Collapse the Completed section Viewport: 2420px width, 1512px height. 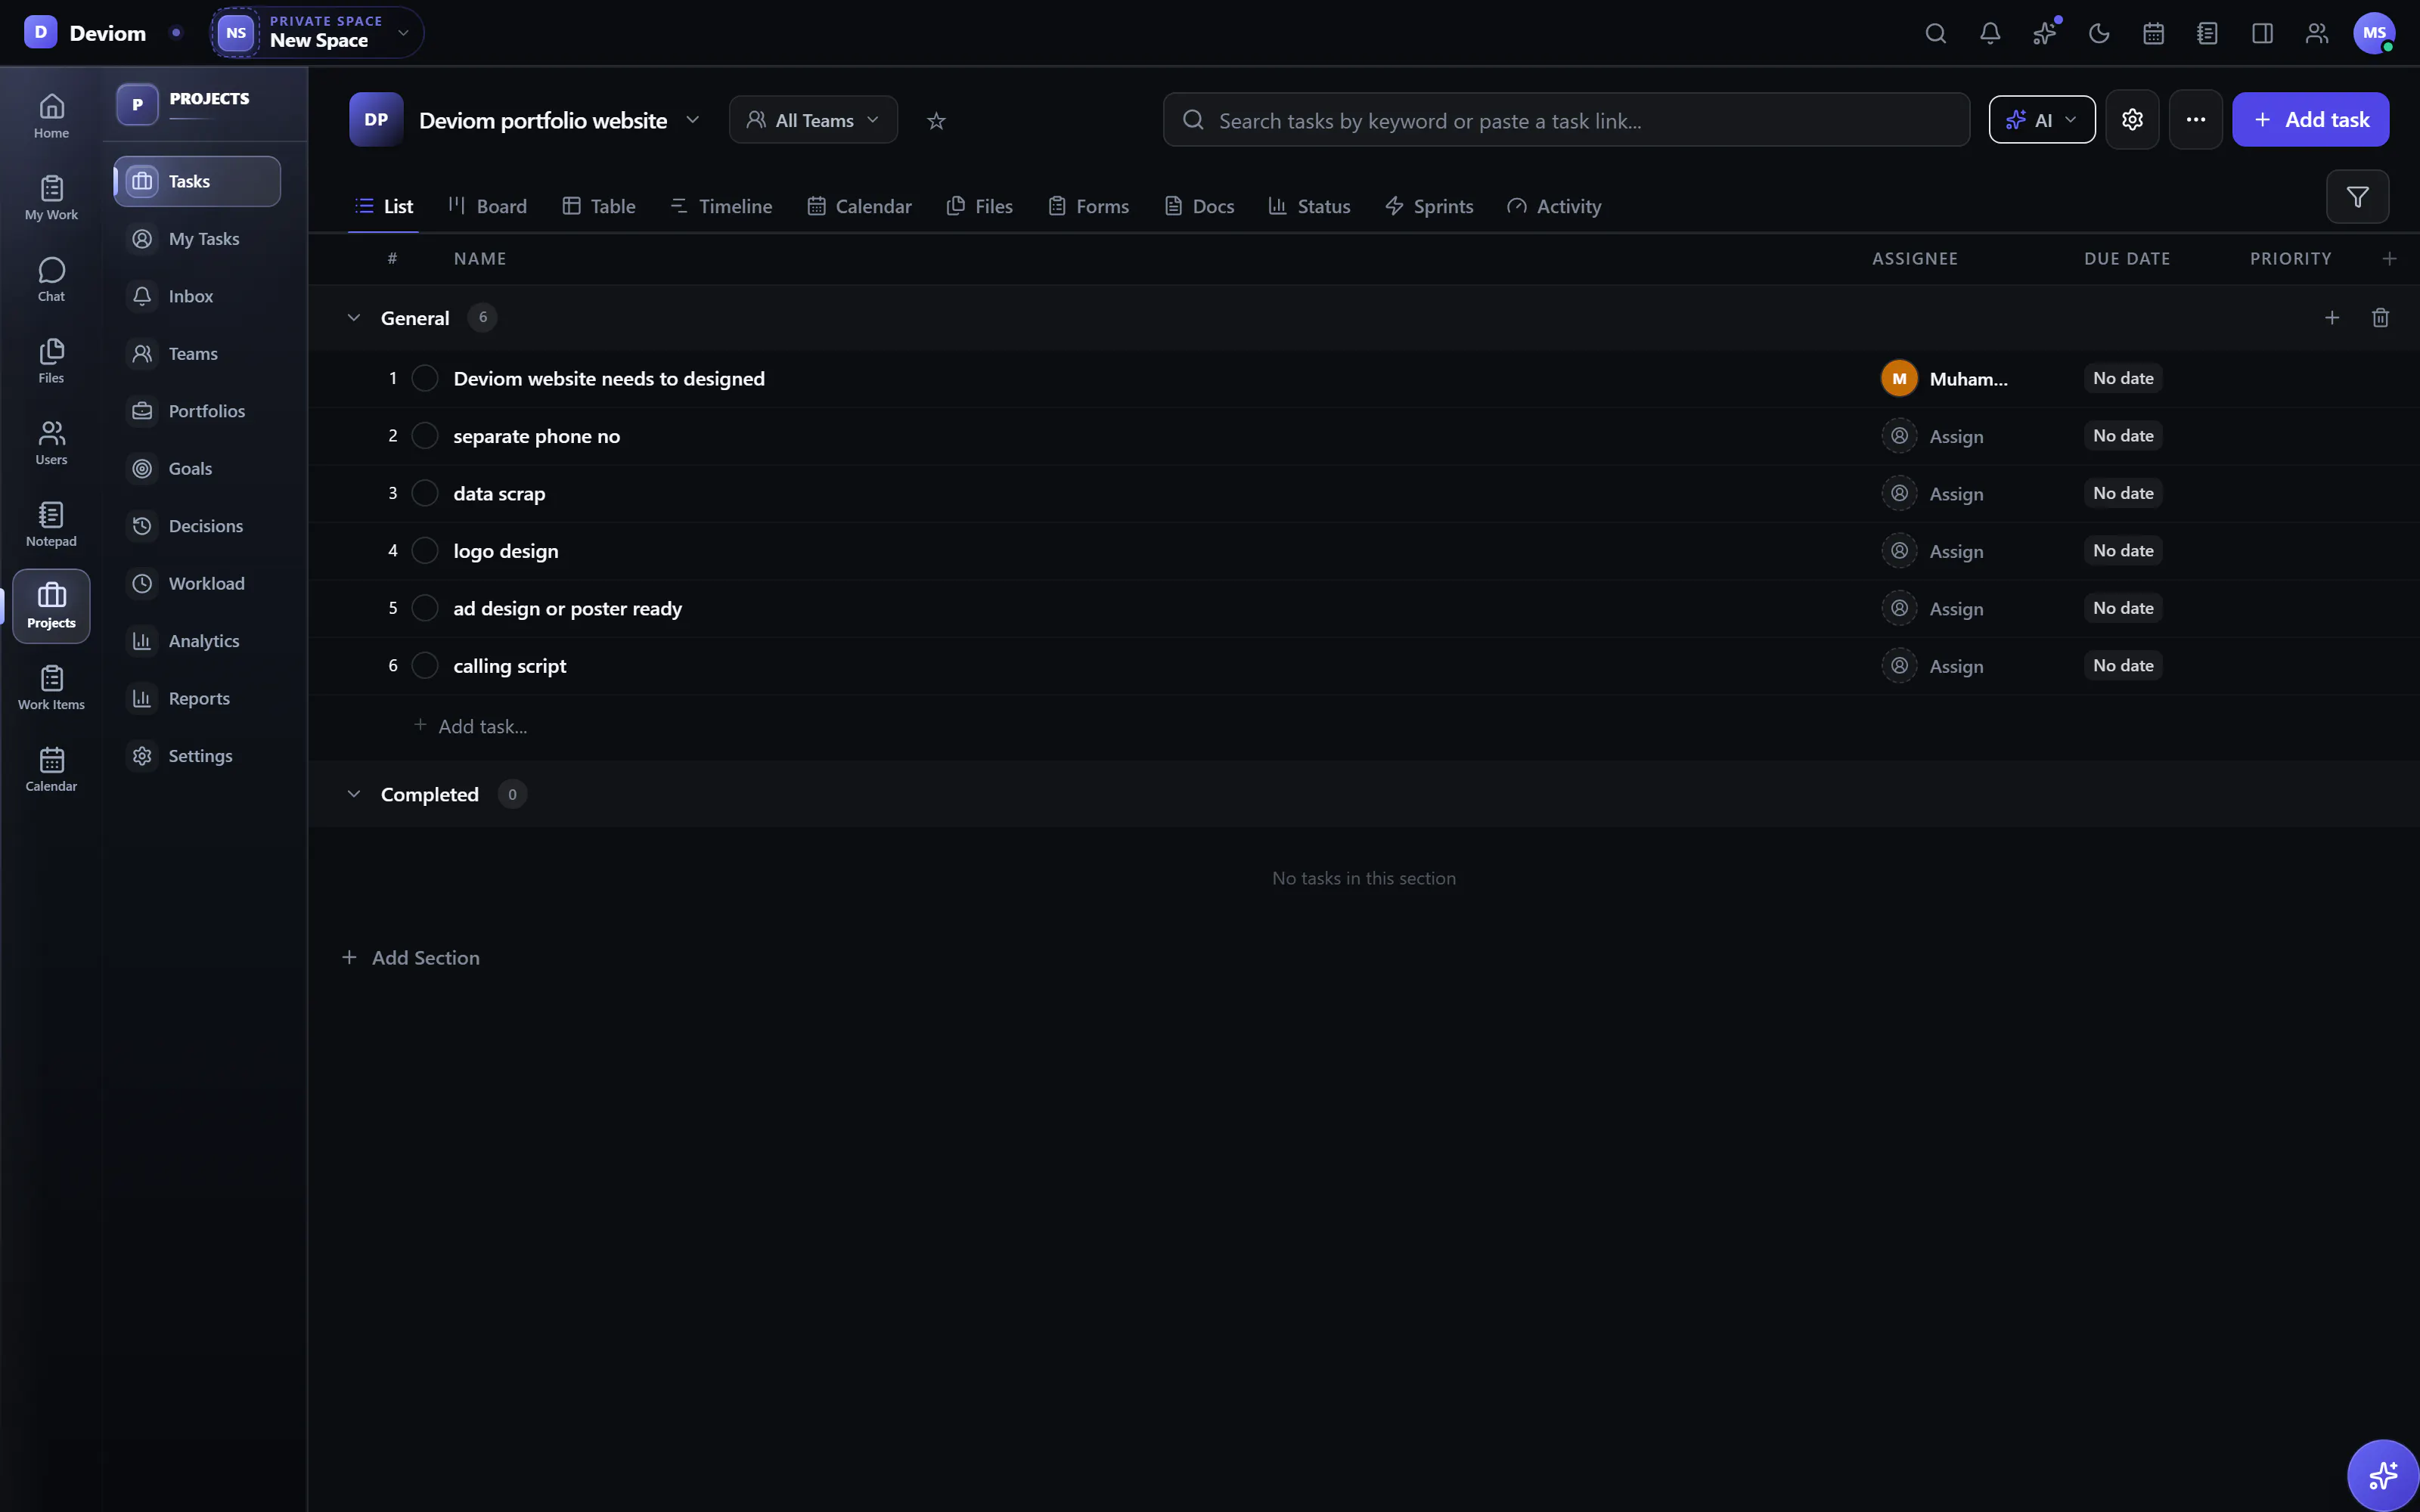tap(353, 794)
